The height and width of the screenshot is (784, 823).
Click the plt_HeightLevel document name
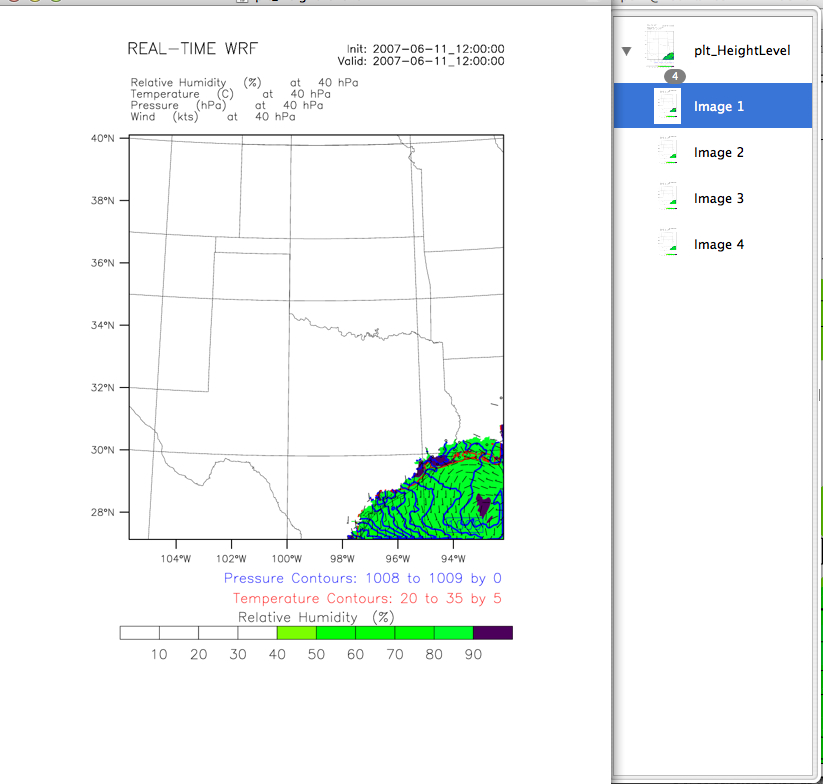click(x=742, y=50)
